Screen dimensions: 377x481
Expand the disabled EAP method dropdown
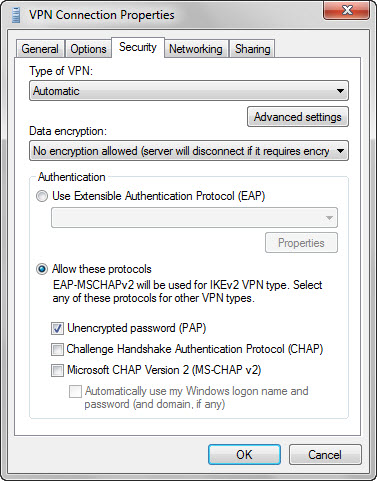[194, 218]
